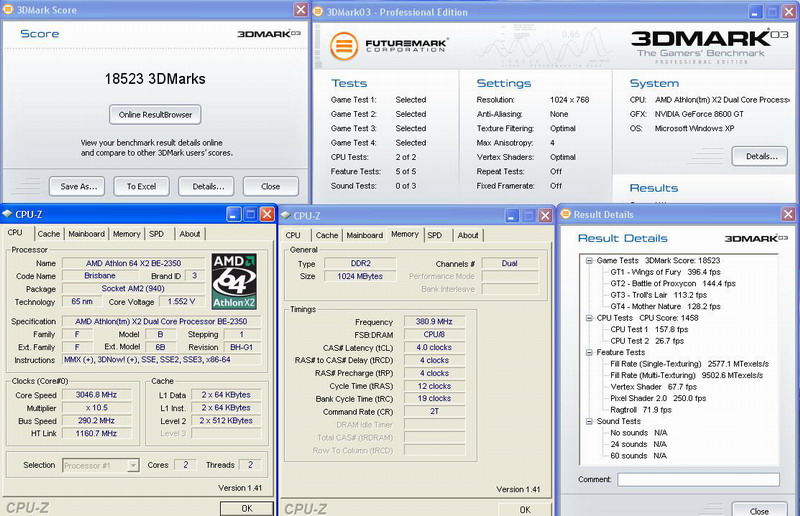The image size is (800, 516).
Task: Click OK in the middle CPU-Z window
Action: point(525,509)
